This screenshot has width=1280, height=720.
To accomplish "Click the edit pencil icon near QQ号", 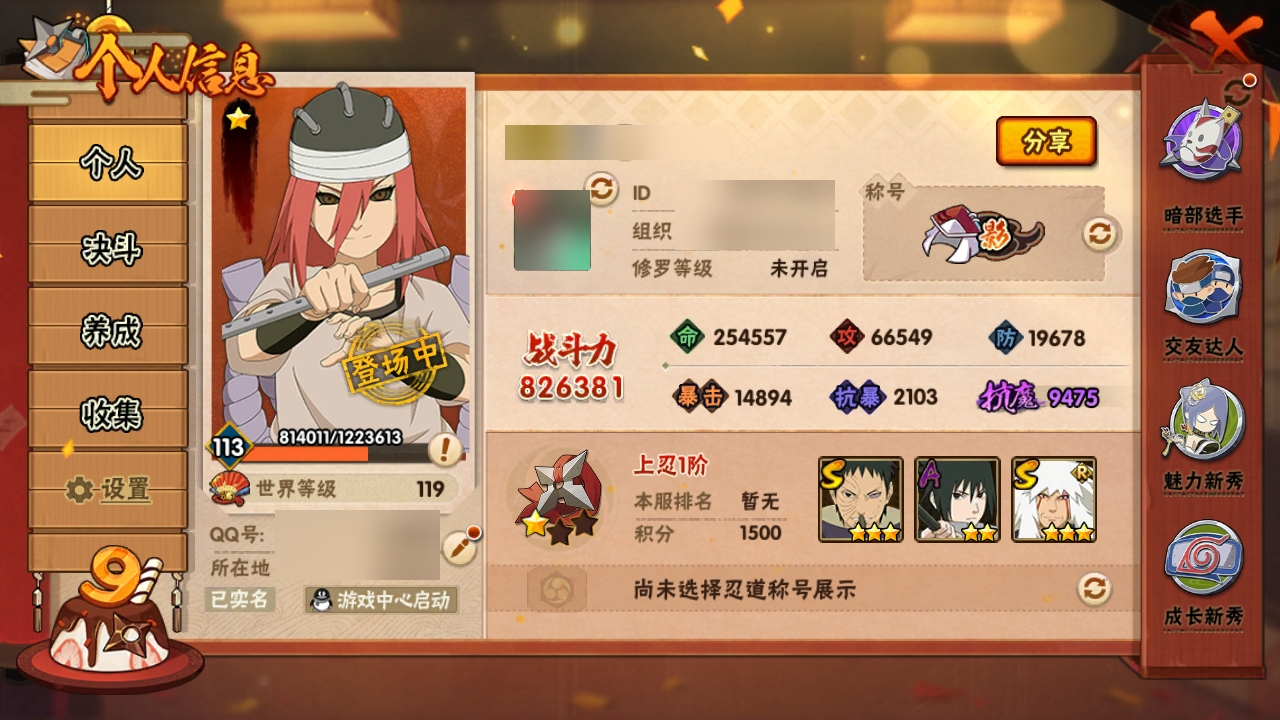I will point(458,547).
